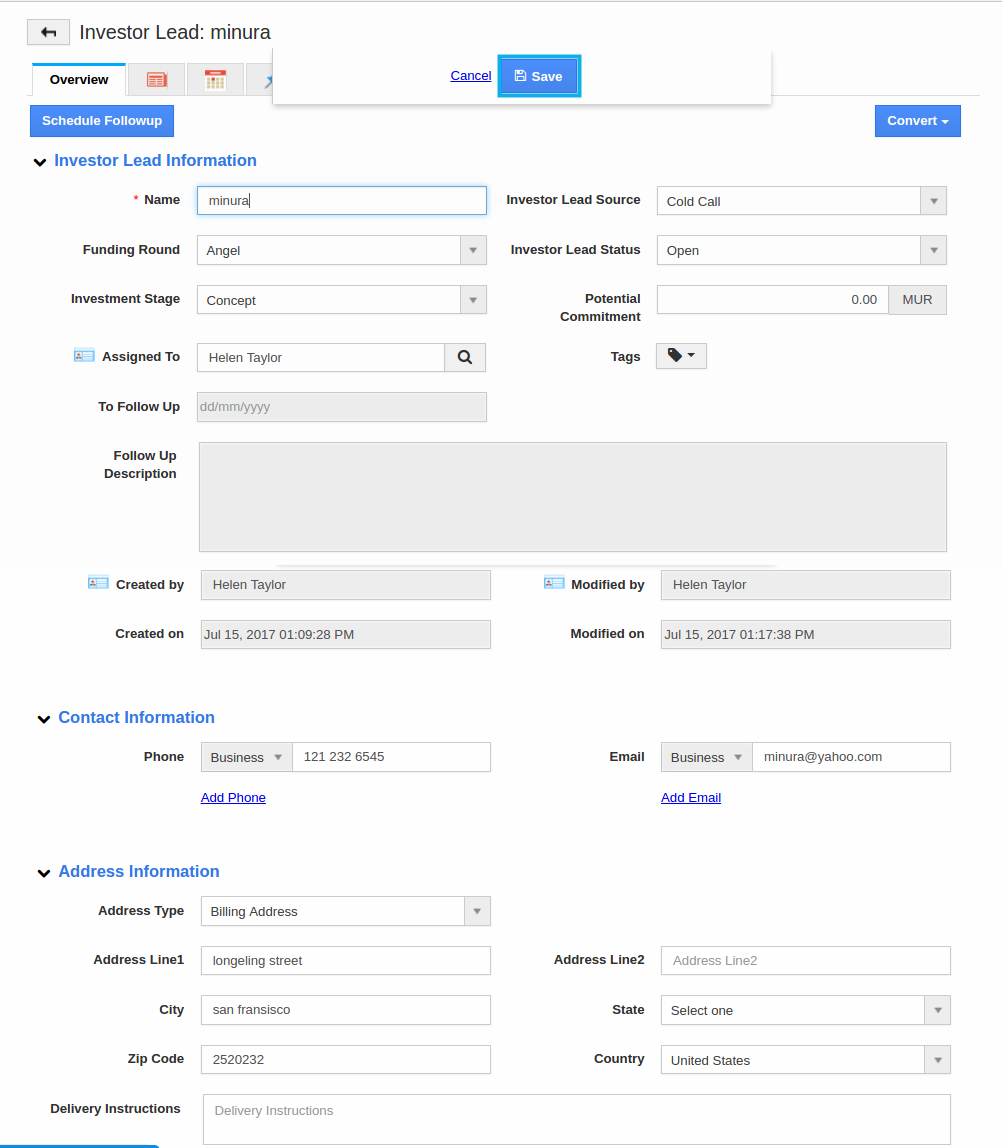Screen dimensions: 1002x1148
Task: Click the Cancel link
Action: click(470, 76)
